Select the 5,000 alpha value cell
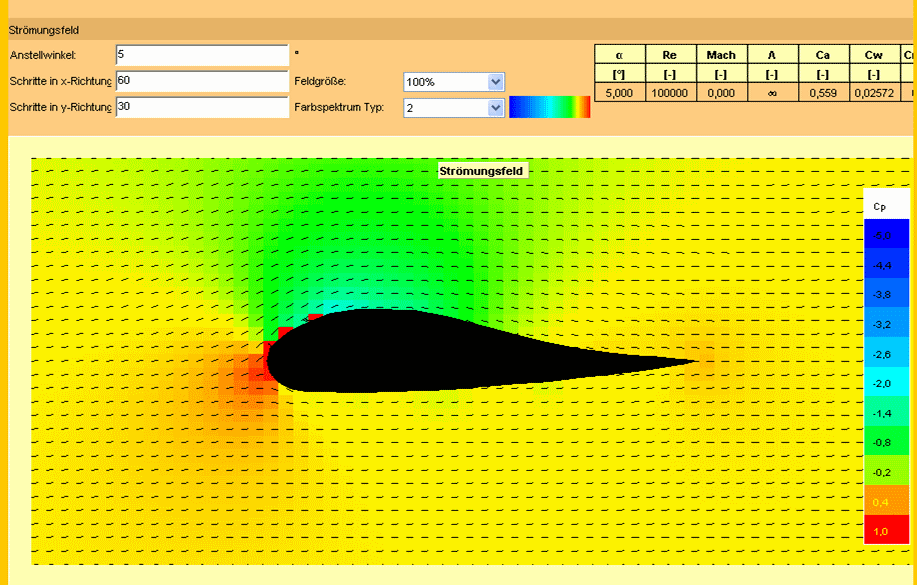Screen dimensions: 917x585 point(619,93)
